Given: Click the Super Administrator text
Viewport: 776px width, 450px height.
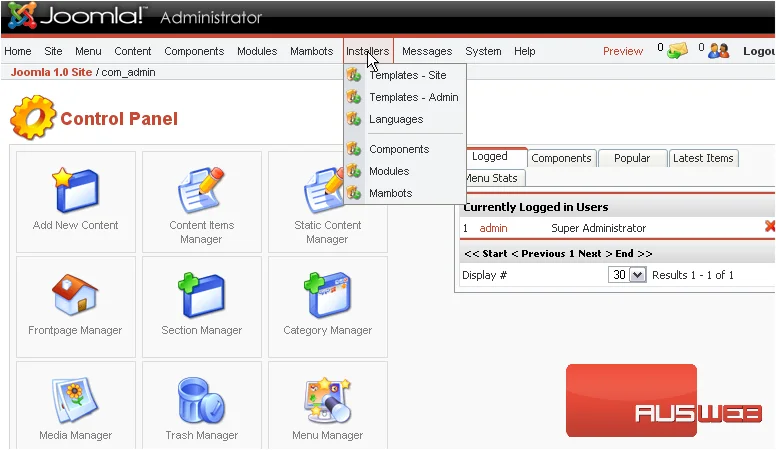Looking at the screenshot, I should 598,228.
